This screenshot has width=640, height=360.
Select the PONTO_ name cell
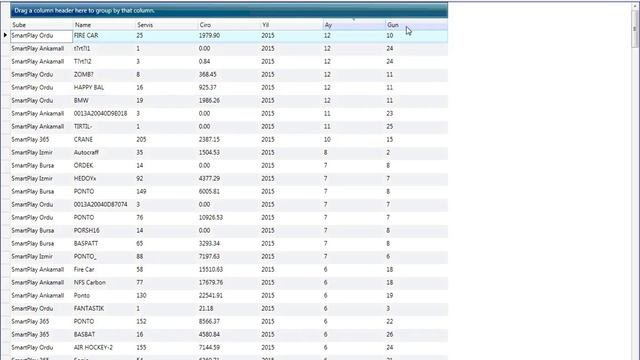(x=104, y=257)
